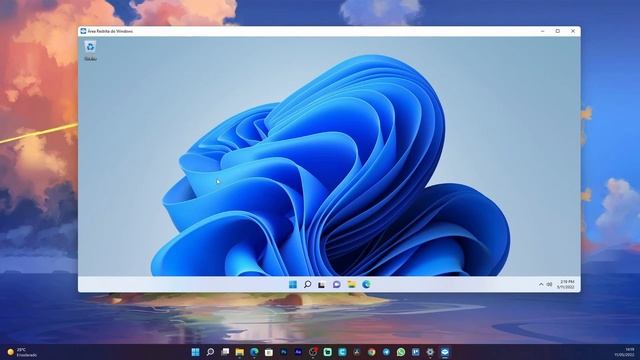Open host Task View on bottom taskbar

click(x=225, y=352)
